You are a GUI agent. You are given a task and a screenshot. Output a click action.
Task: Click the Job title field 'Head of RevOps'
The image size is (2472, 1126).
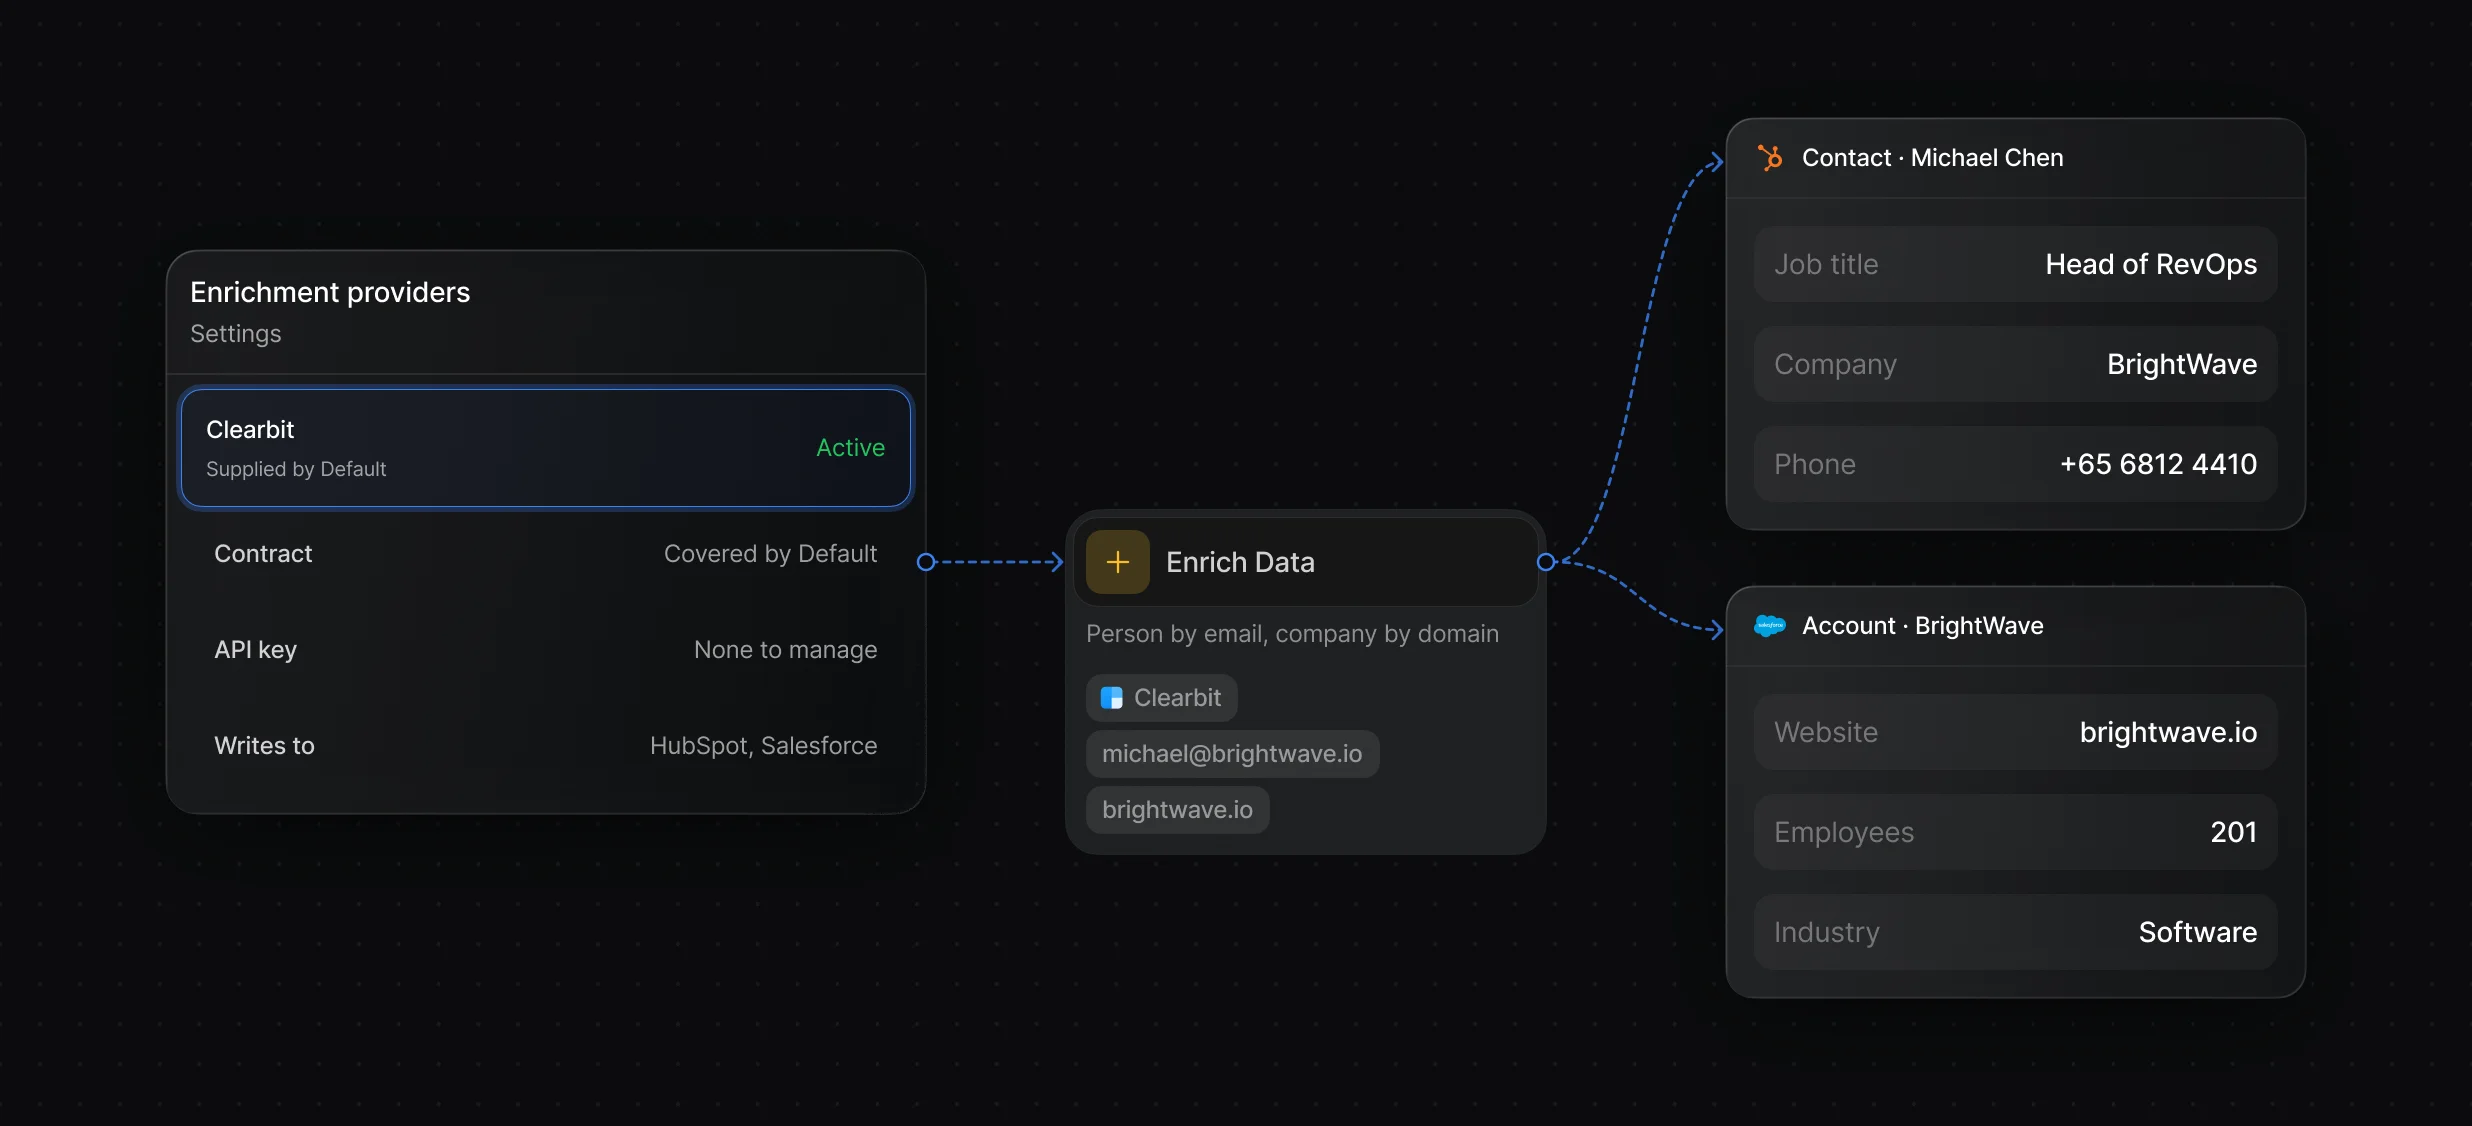click(2016, 264)
